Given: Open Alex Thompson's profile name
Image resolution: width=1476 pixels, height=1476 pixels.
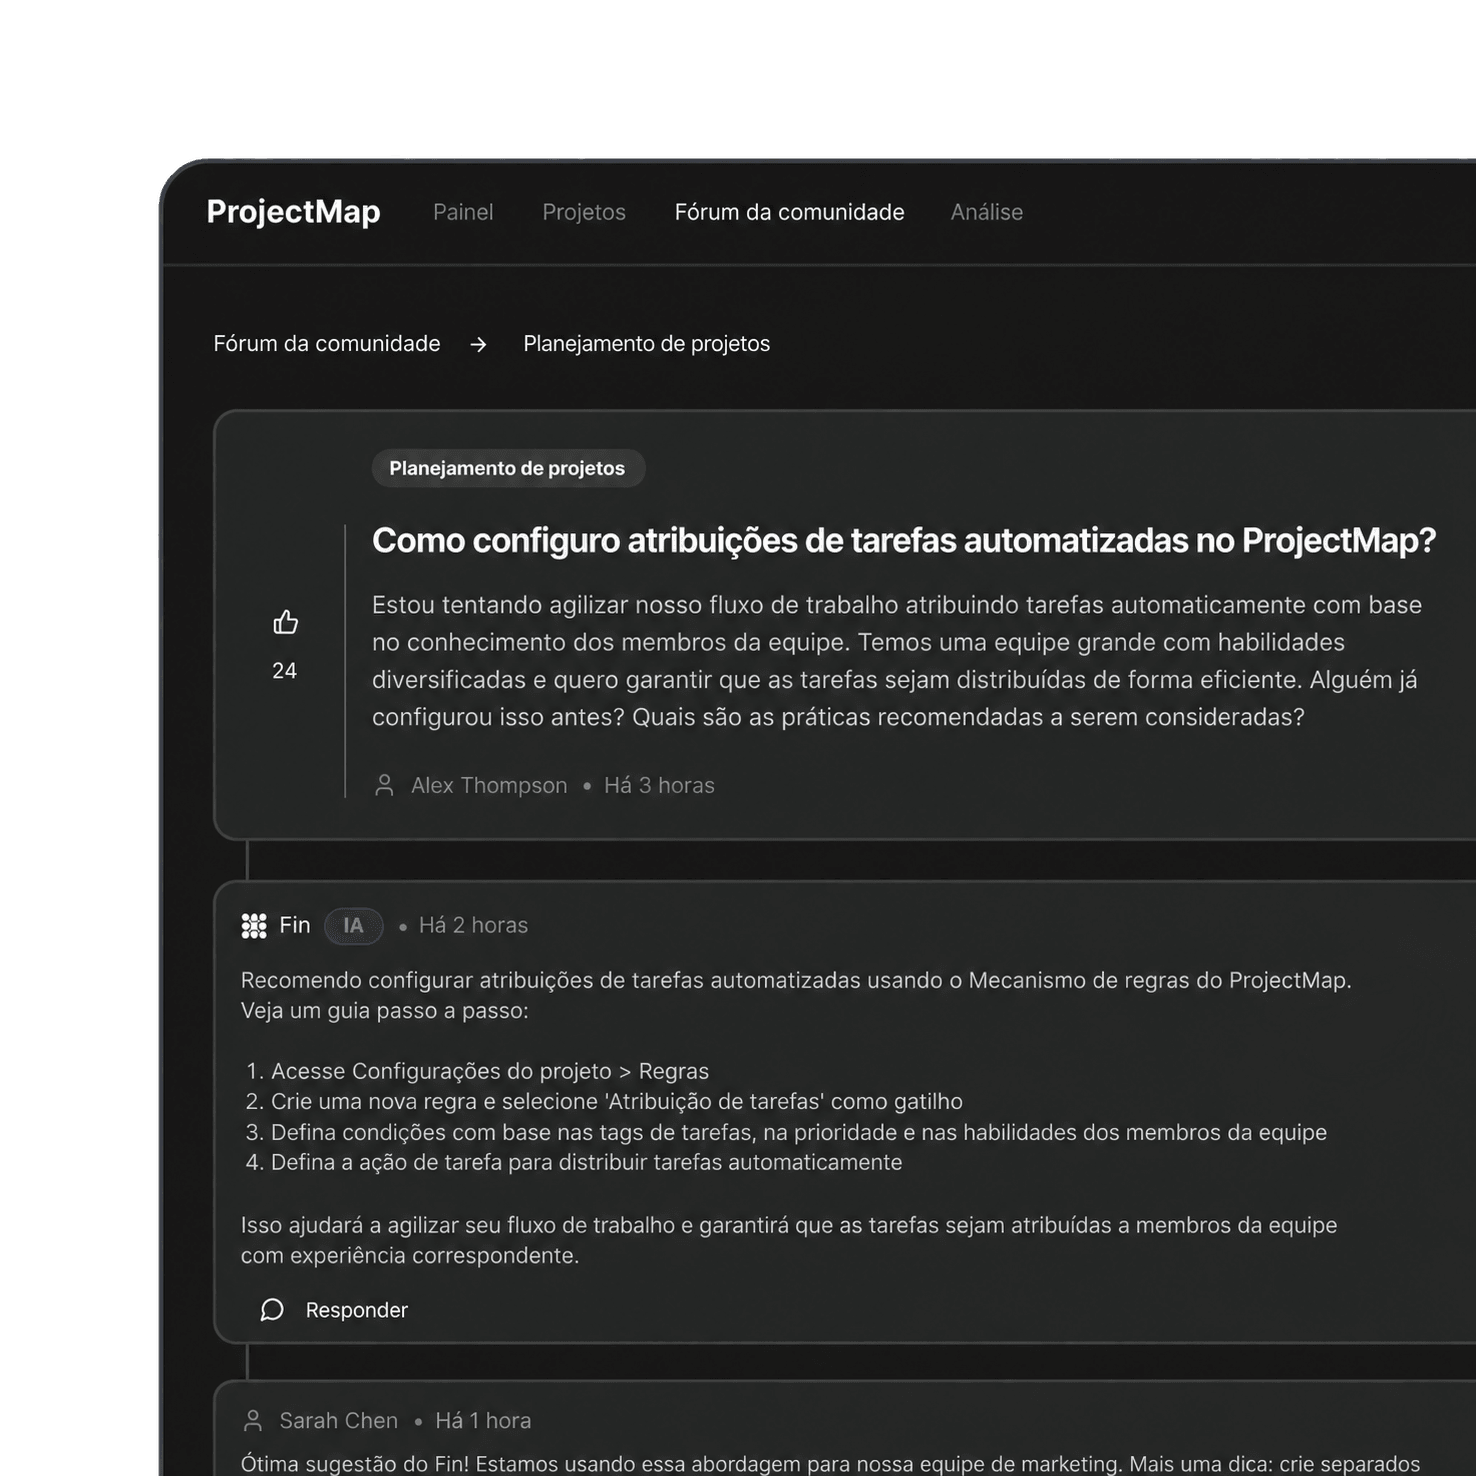Looking at the screenshot, I should point(489,785).
